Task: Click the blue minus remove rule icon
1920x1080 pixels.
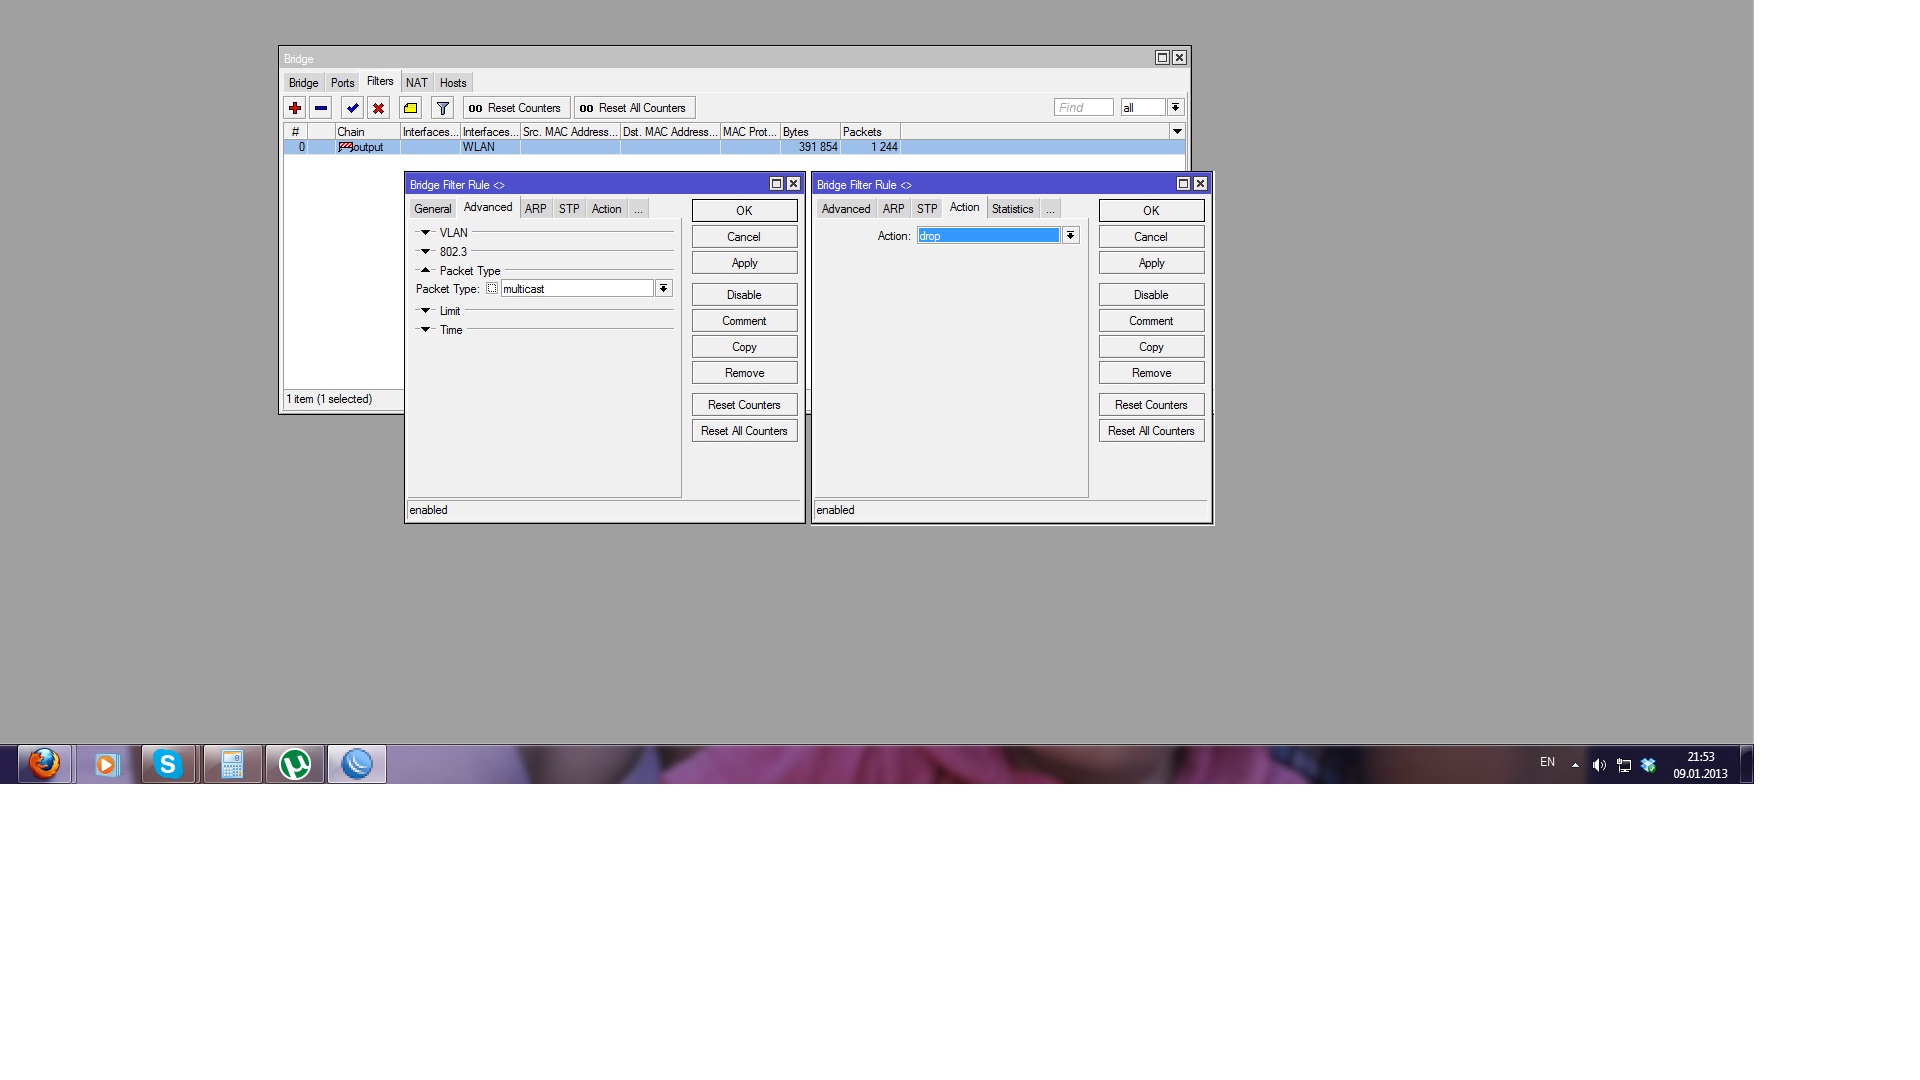Action: (321, 108)
